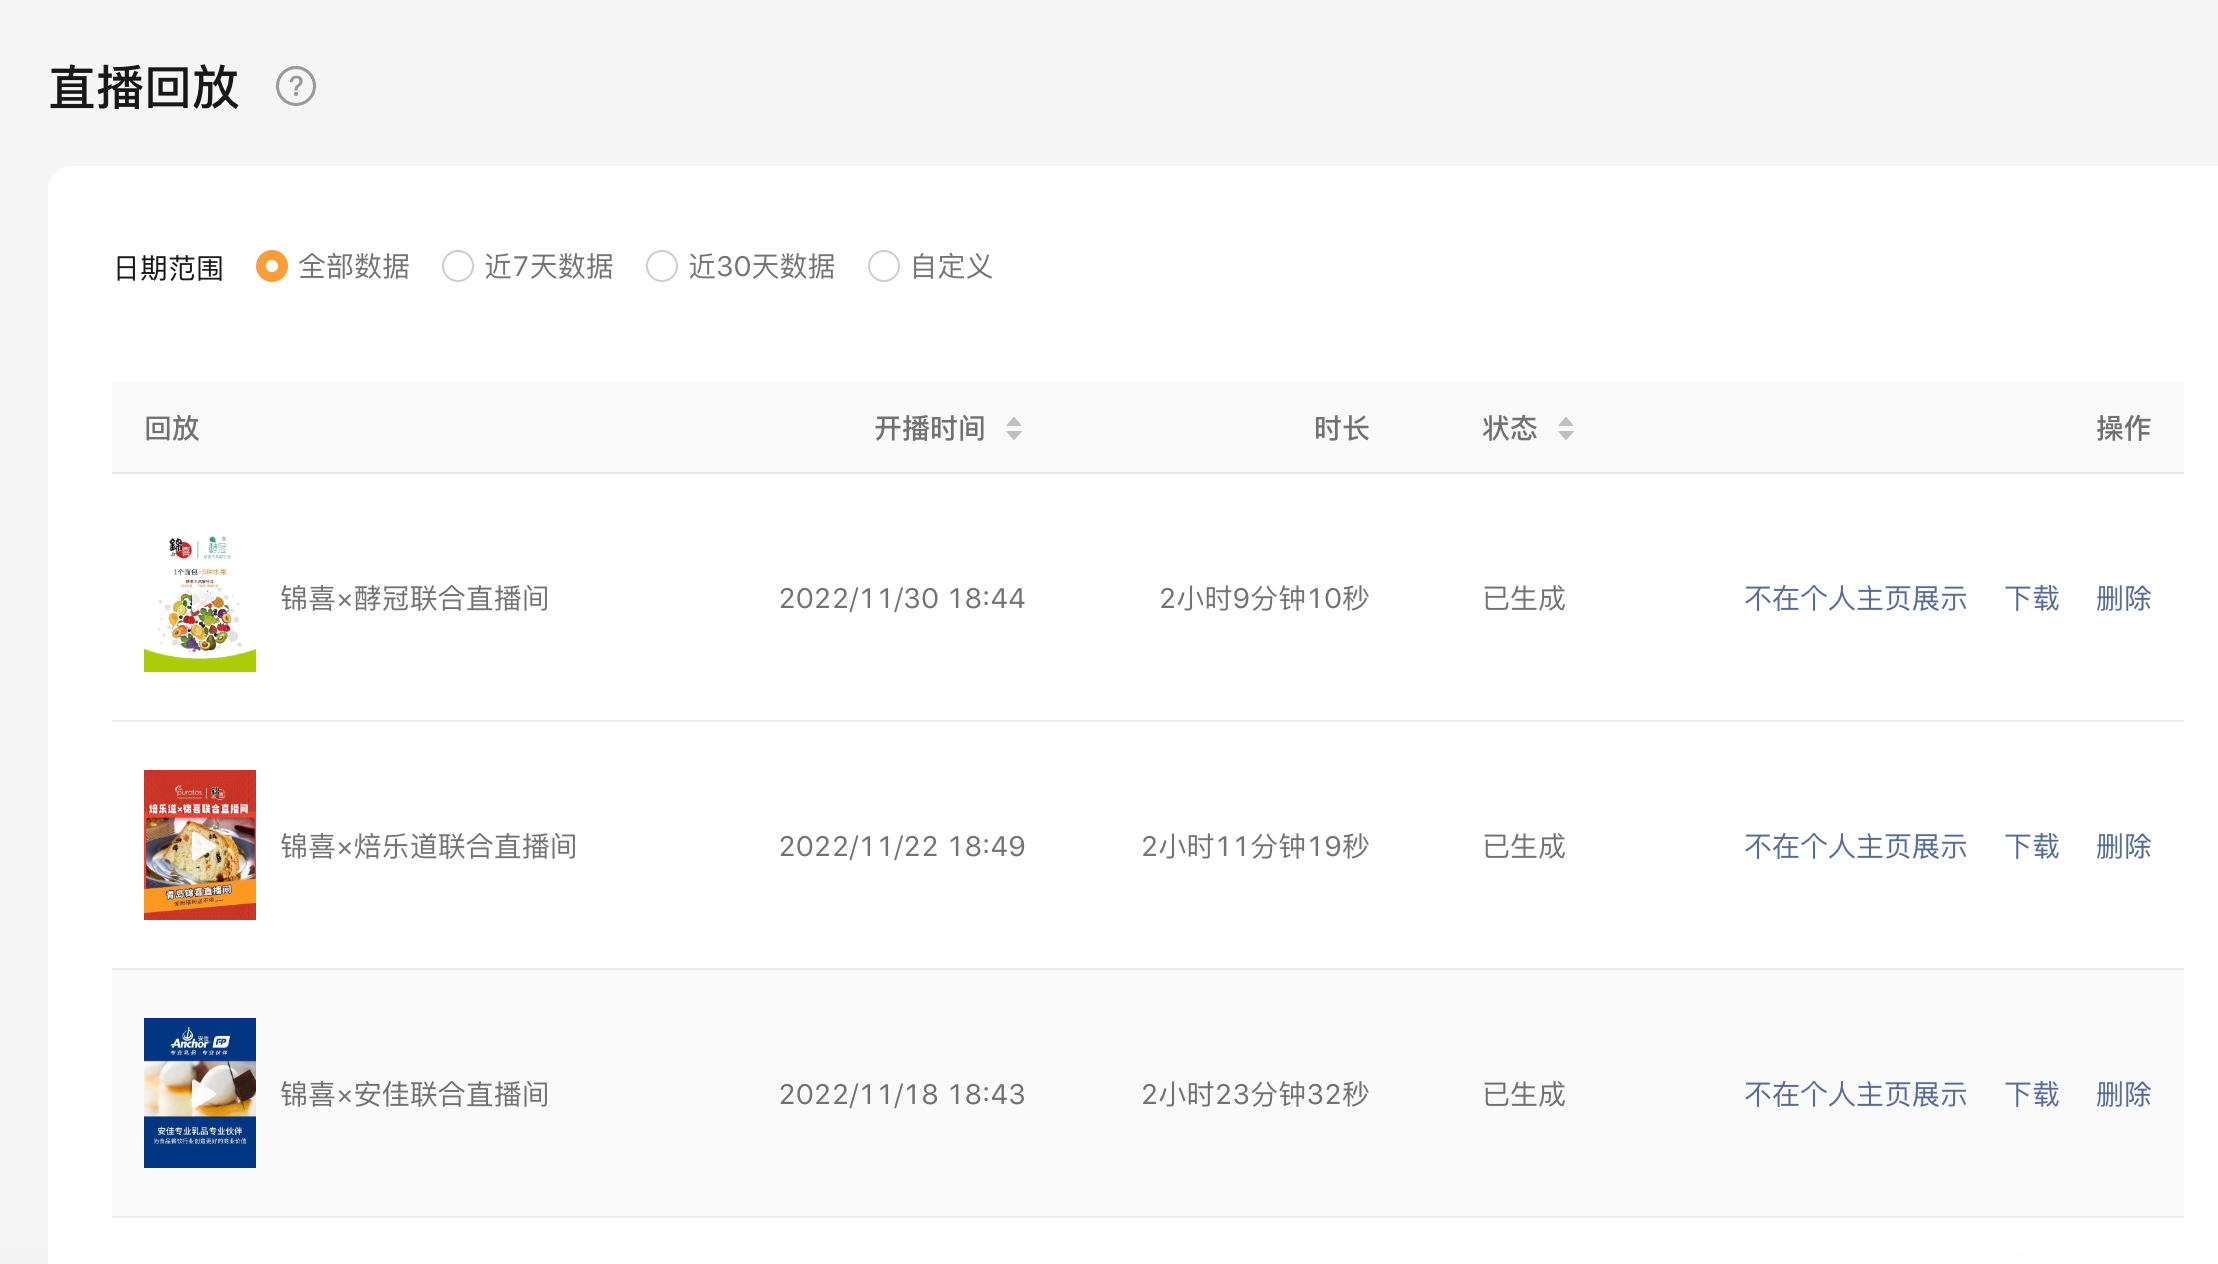
Task: Select the 全部数据 radio button
Action: click(x=272, y=266)
